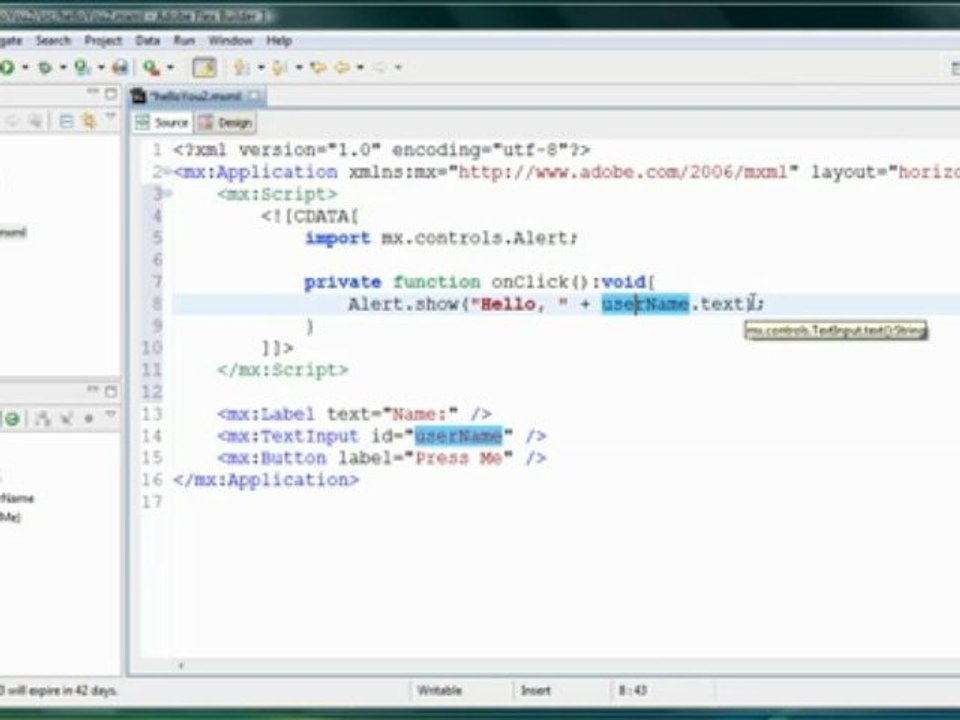Collapse the mx:Application fold on line 2

click(168, 171)
